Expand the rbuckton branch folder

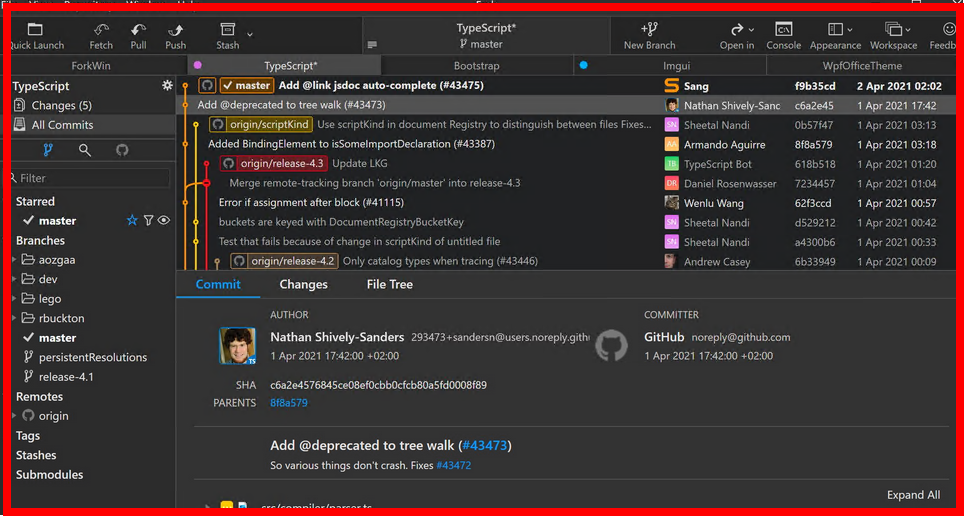[14, 319]
